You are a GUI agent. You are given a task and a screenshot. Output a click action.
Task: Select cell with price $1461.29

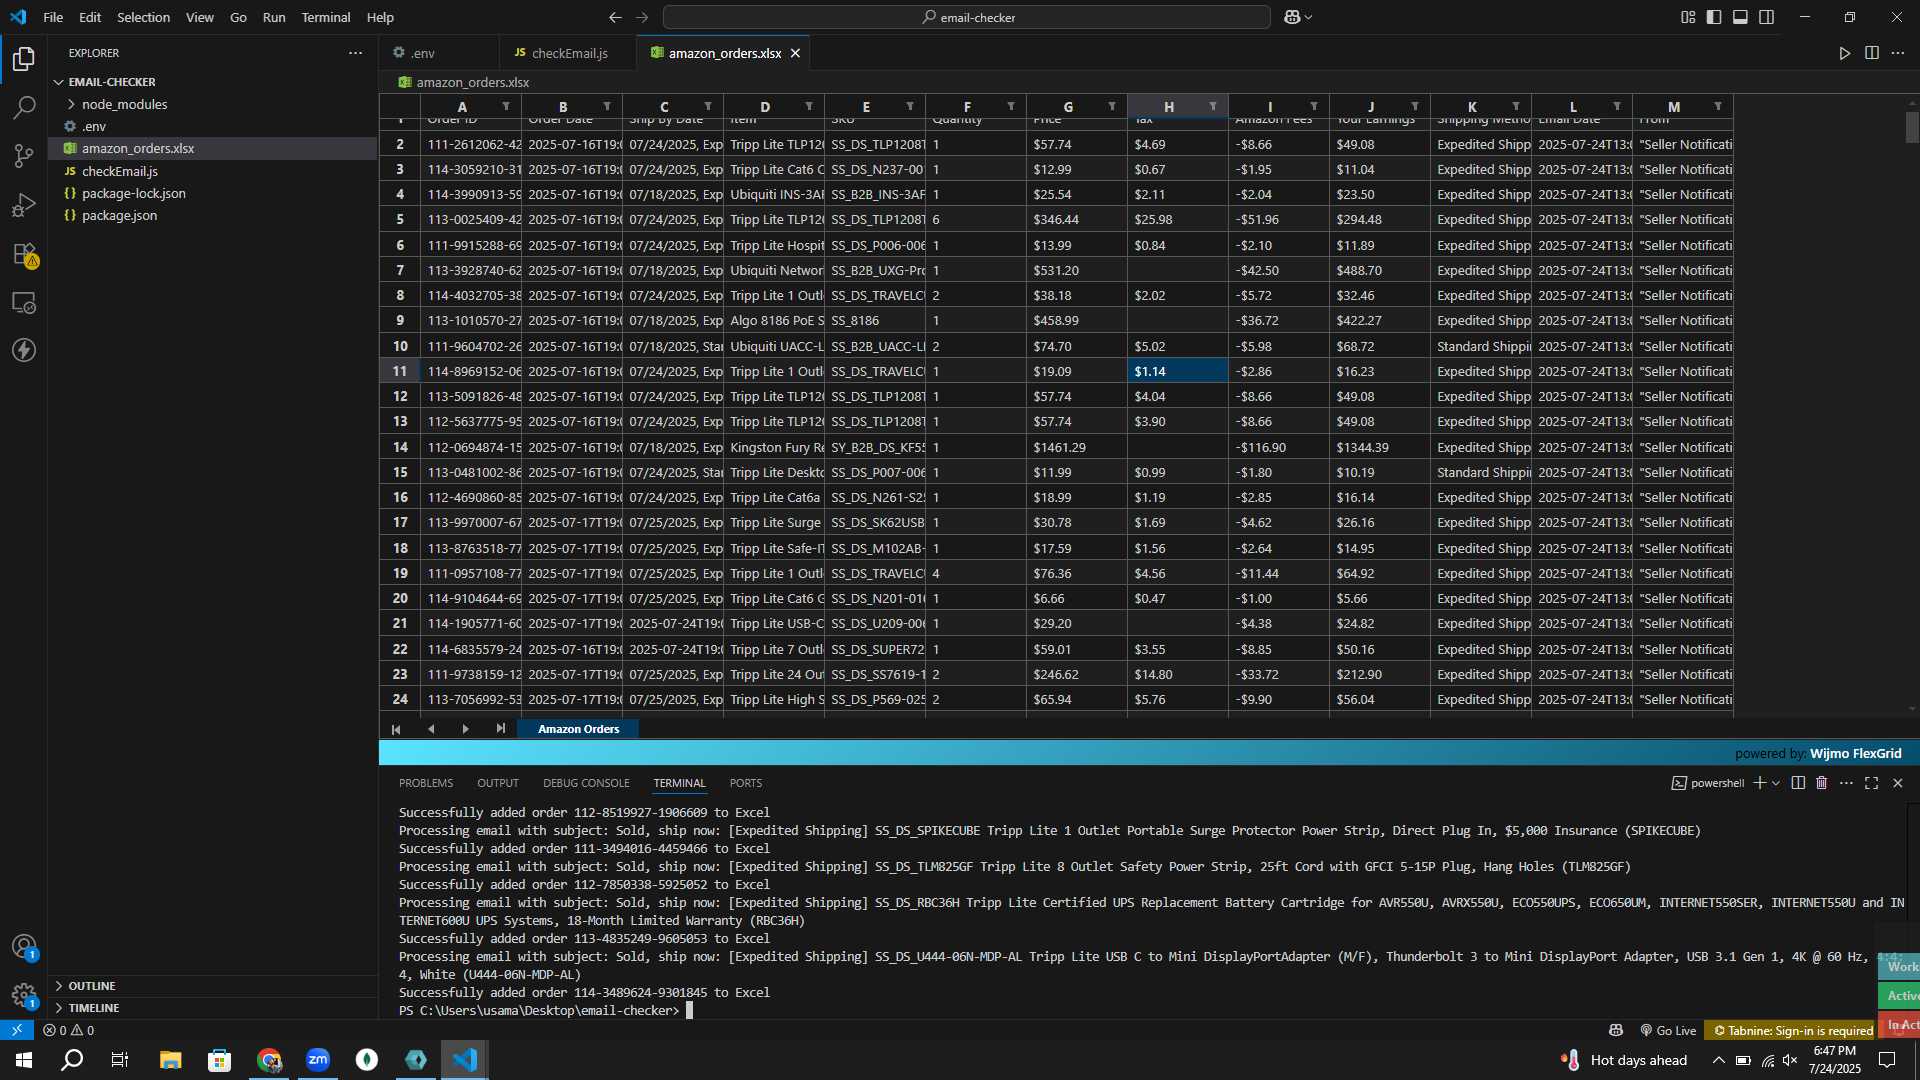pyautogui.click(x=1077, y=447)
